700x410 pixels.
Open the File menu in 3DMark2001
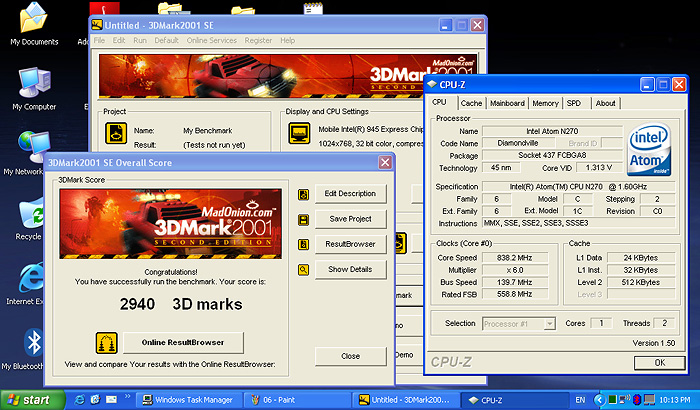[99, 40]
